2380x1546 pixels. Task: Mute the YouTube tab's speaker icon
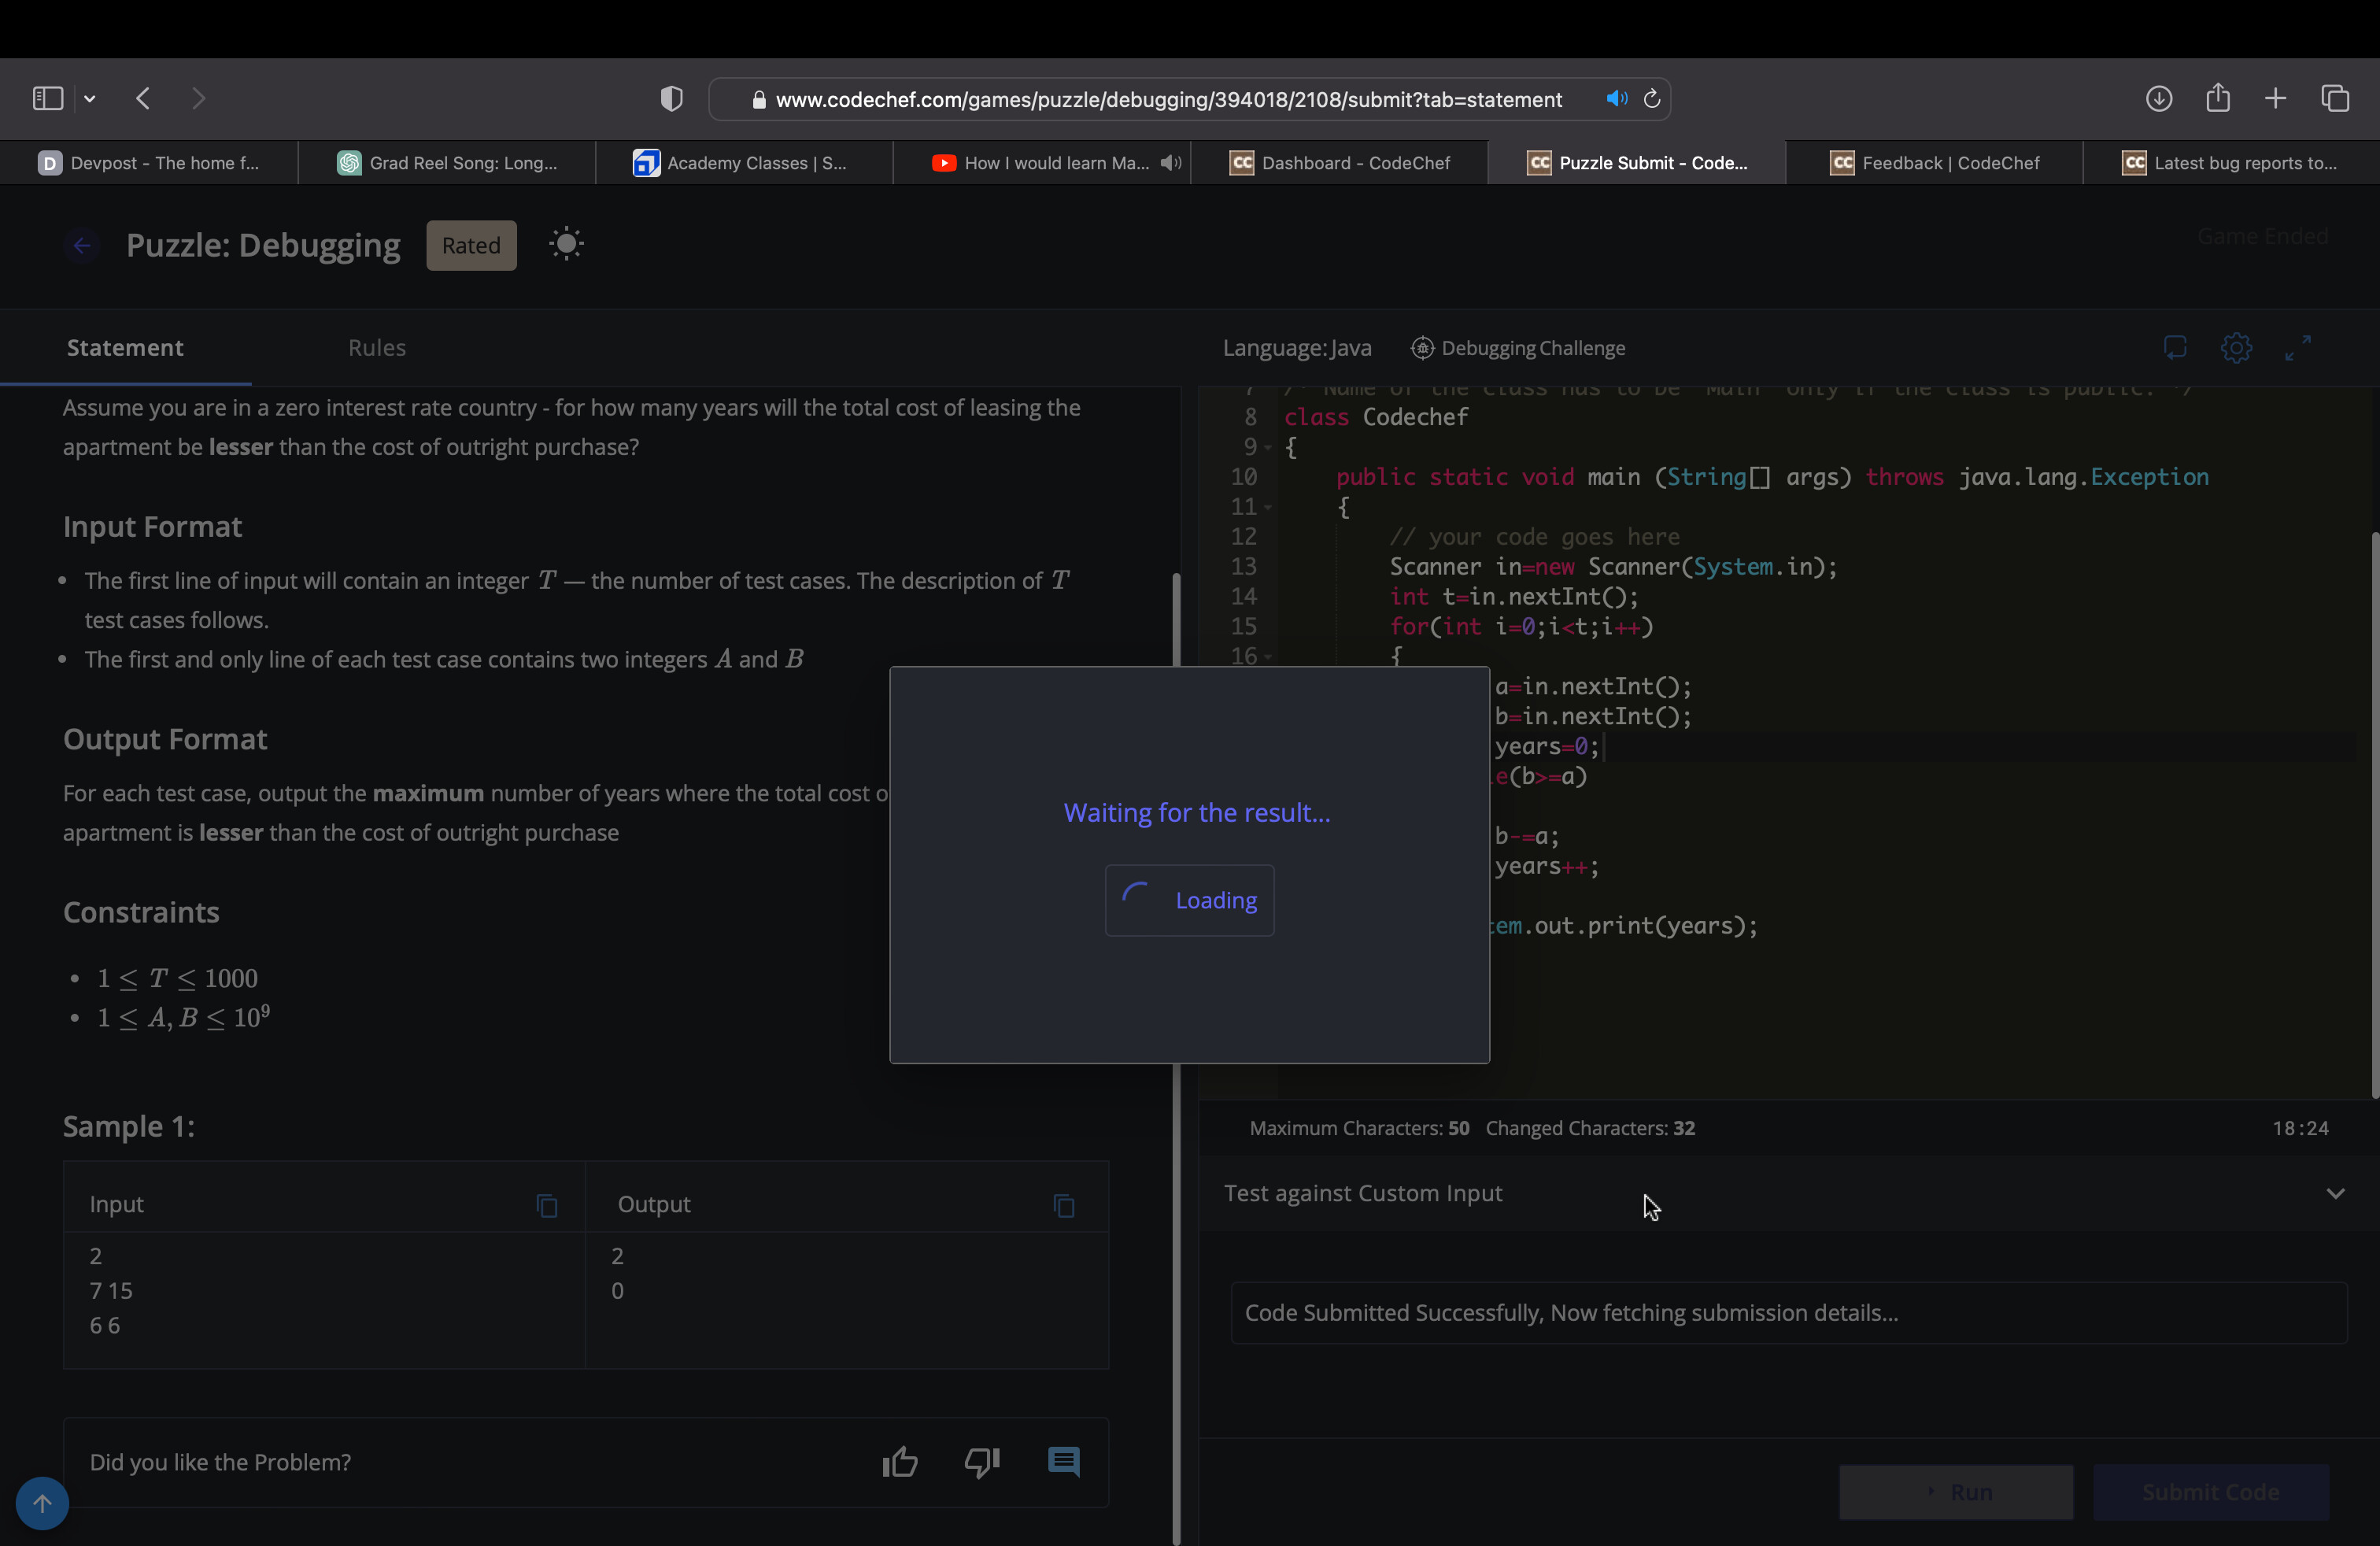[x=1170, y=163]
